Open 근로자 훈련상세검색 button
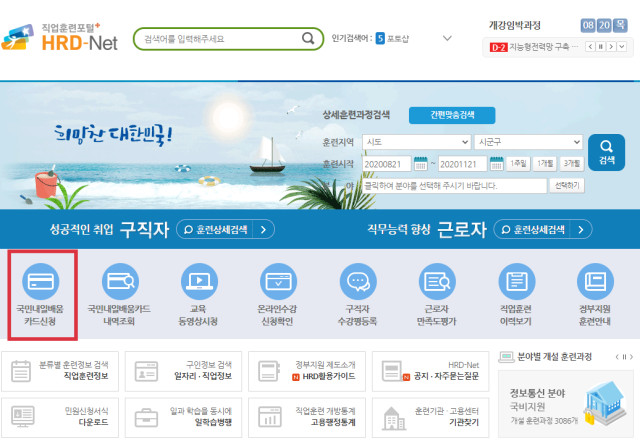Viewport: 640px width, 444px height. (x=543, y=229)
